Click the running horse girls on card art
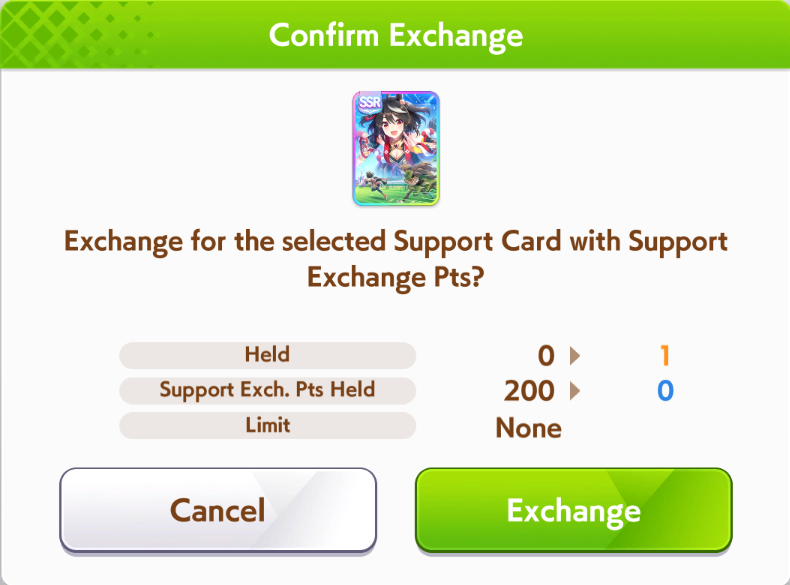Image resolution: width=790 pixels, height=585 pixels. pos(398,182)
